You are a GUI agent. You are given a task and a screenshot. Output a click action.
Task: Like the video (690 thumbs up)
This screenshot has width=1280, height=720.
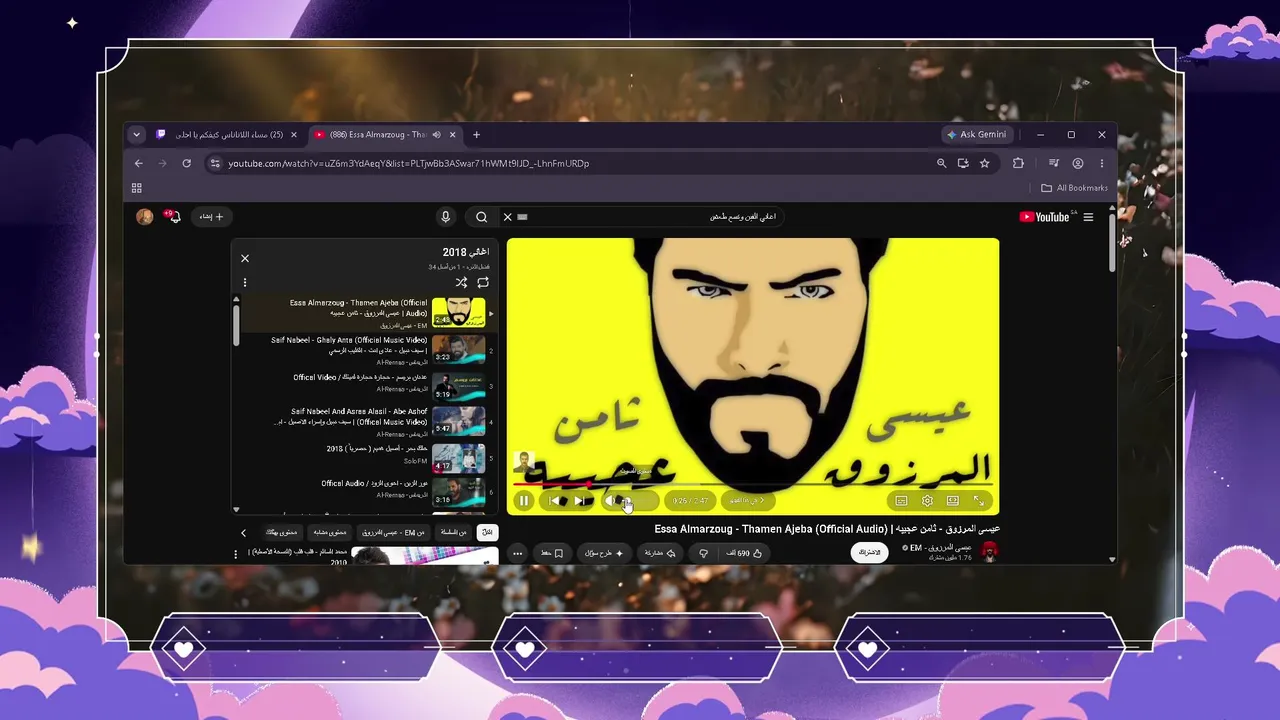(x=744, y=553)
